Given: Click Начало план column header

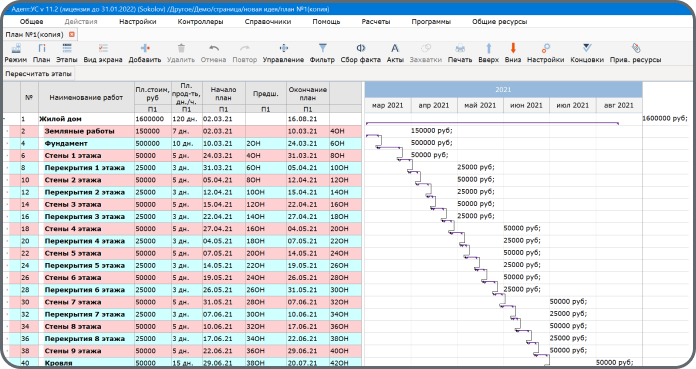Looking at the screenshot, I should pos(223,94).
